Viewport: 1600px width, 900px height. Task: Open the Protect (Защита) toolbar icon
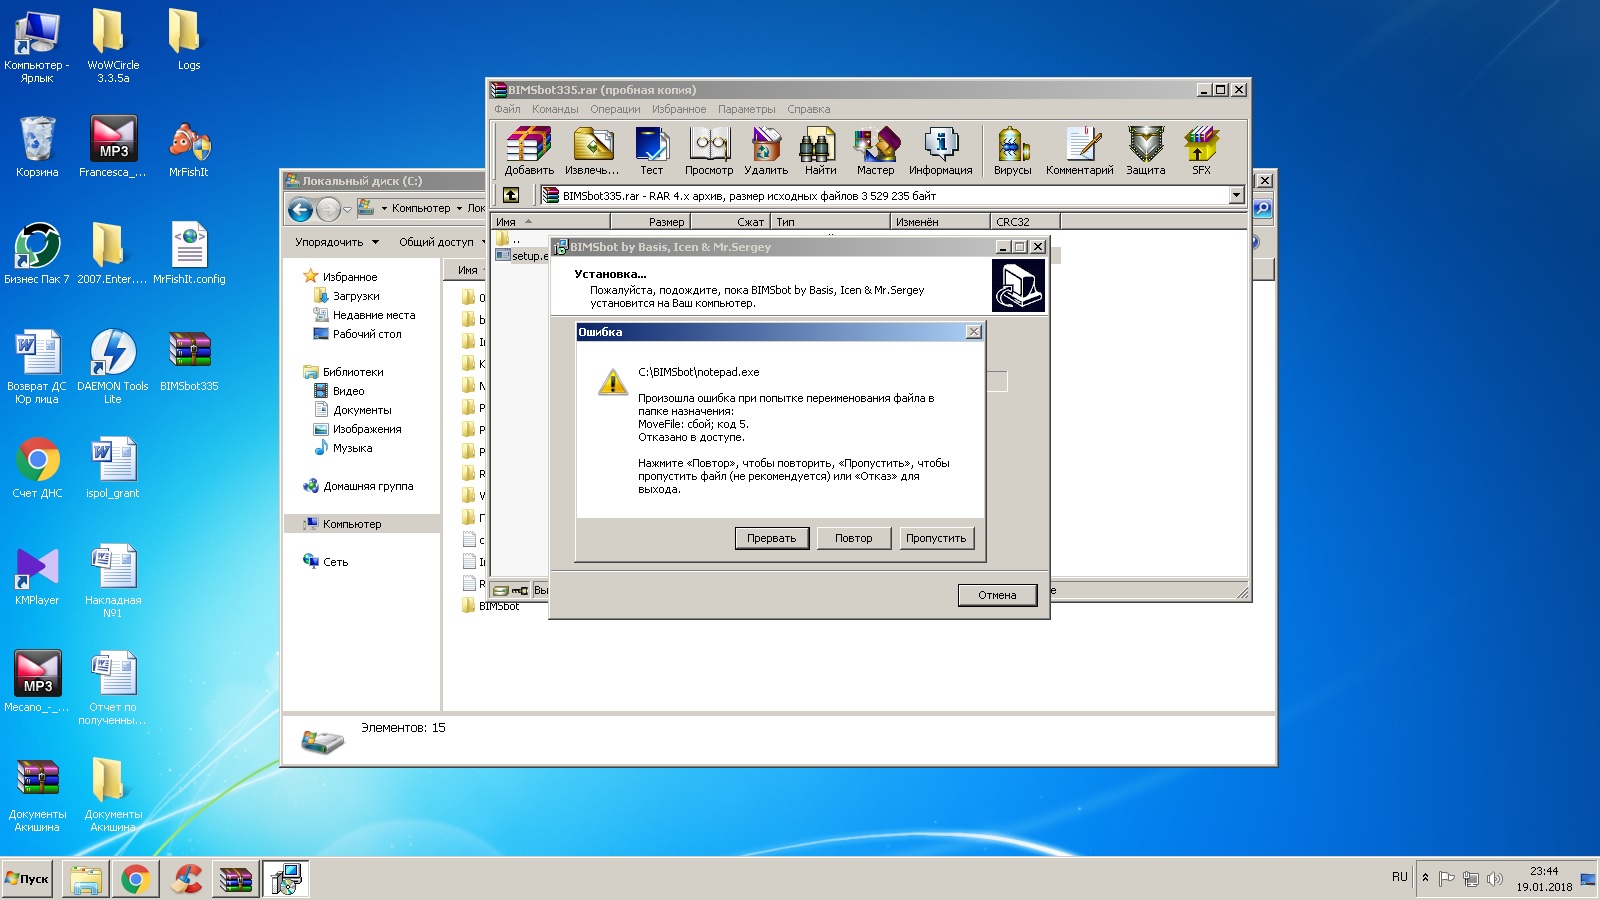tap(1145, 151)
